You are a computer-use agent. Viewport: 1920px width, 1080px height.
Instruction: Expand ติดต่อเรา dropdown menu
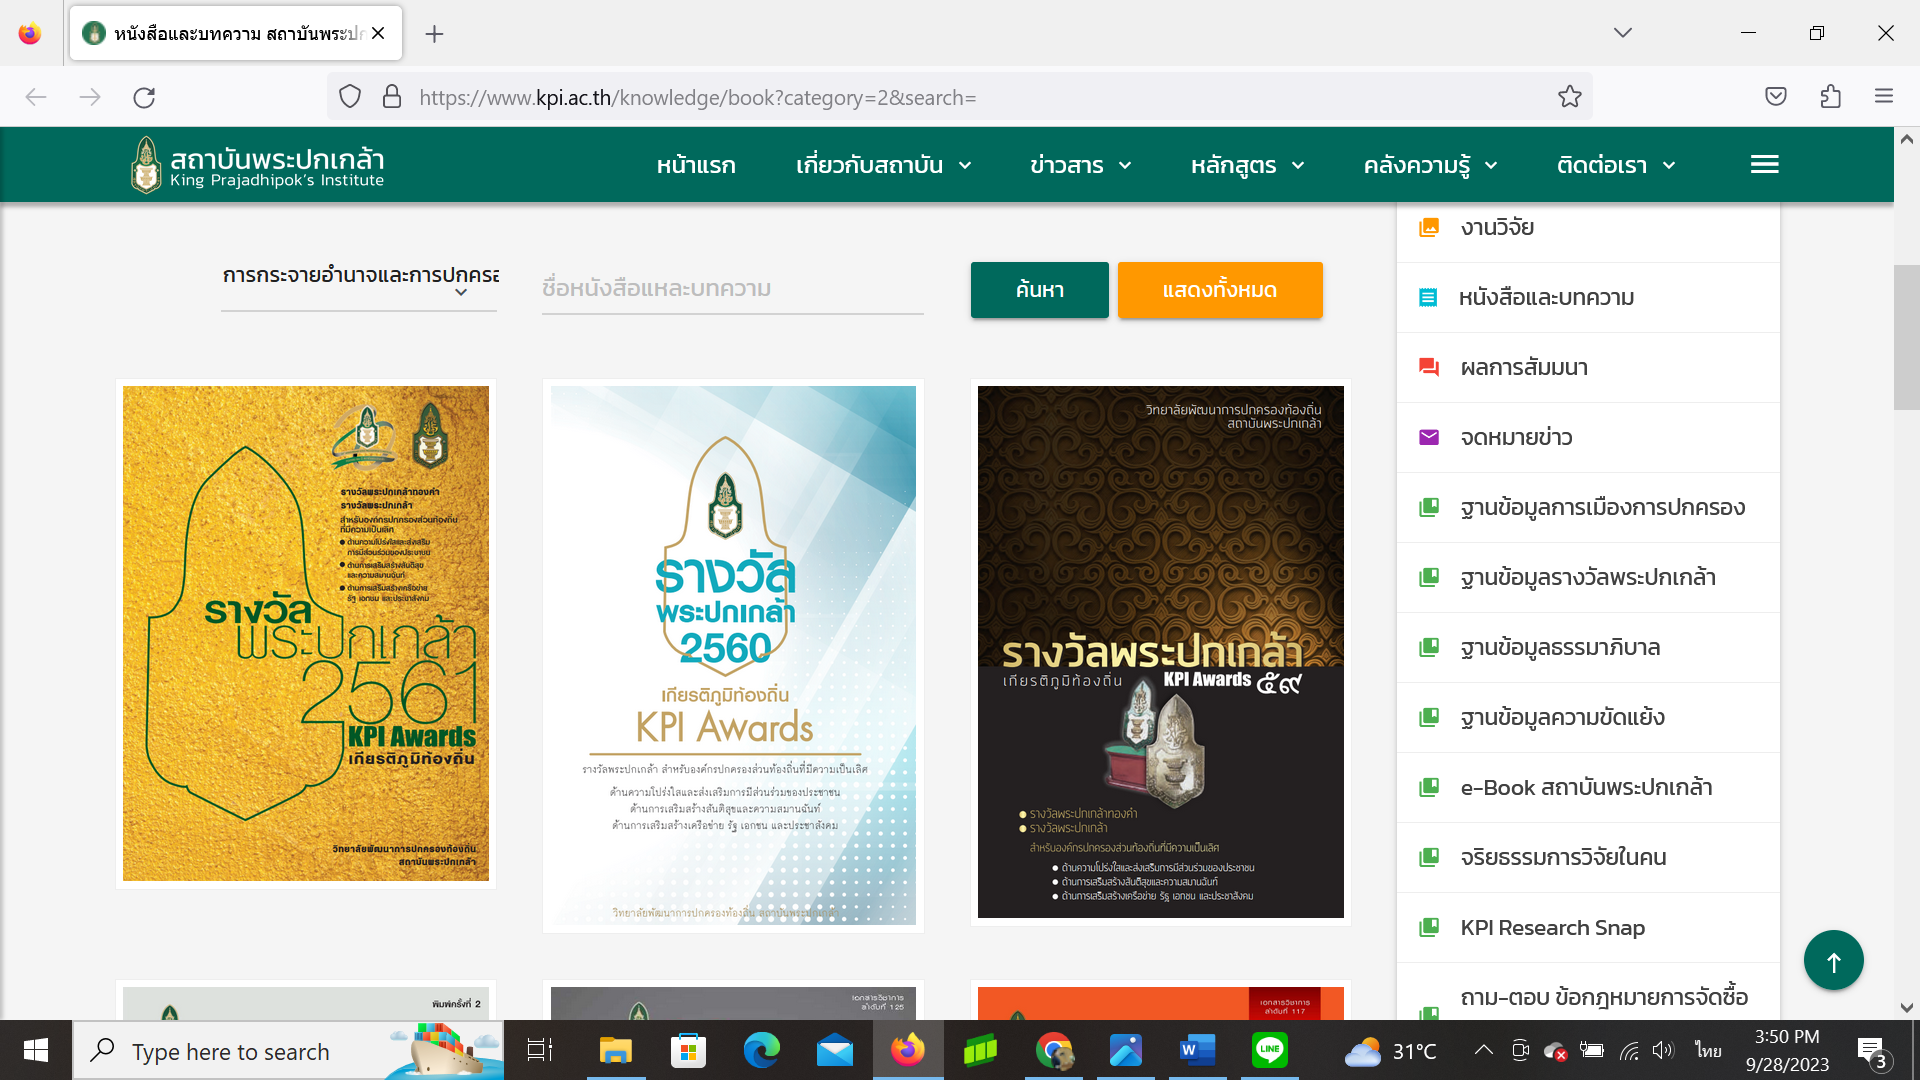point(1616,165)
